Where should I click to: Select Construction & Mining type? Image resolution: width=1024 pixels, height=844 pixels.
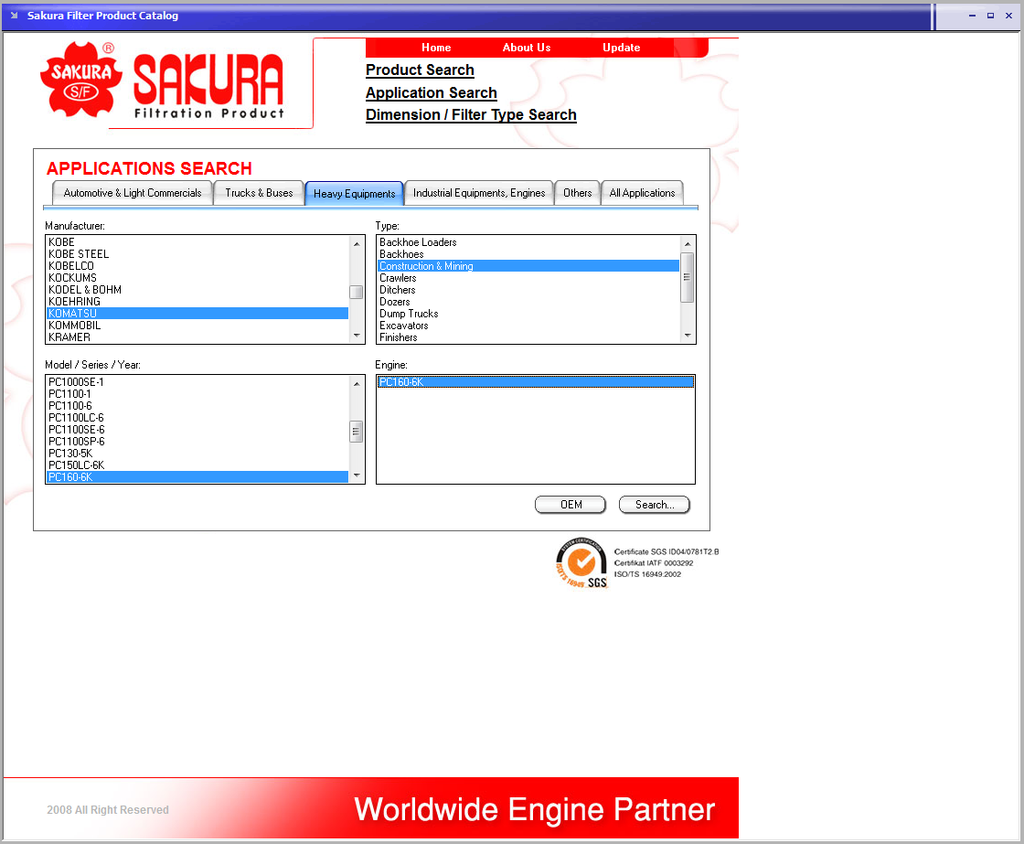click(528, 266)
